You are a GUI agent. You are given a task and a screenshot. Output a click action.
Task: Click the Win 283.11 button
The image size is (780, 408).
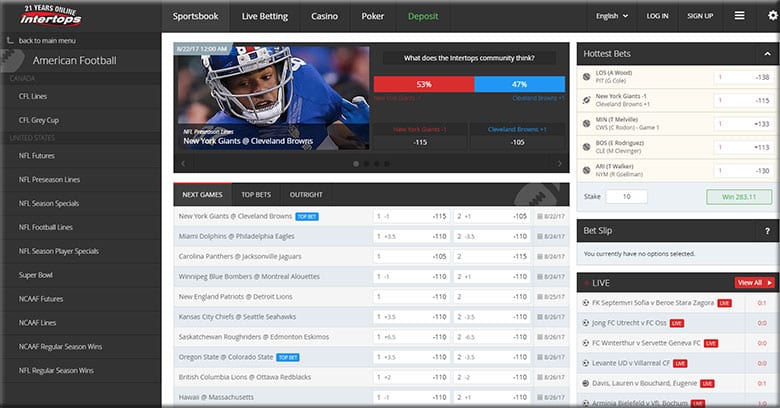[x=739, y=197]
